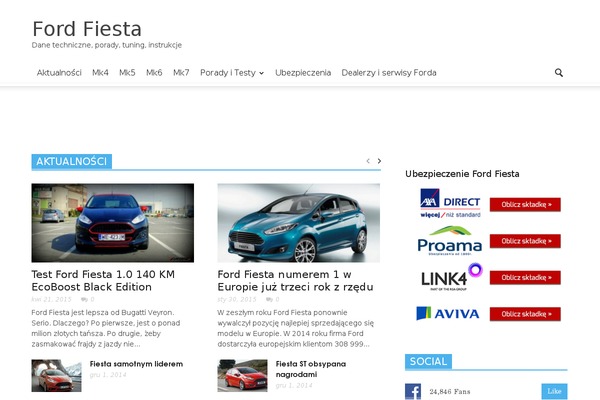Open Fiesta ST obsypana nagrodami thumbnail
Viewport: 600px width, 400px height.
tap(242, 376)
